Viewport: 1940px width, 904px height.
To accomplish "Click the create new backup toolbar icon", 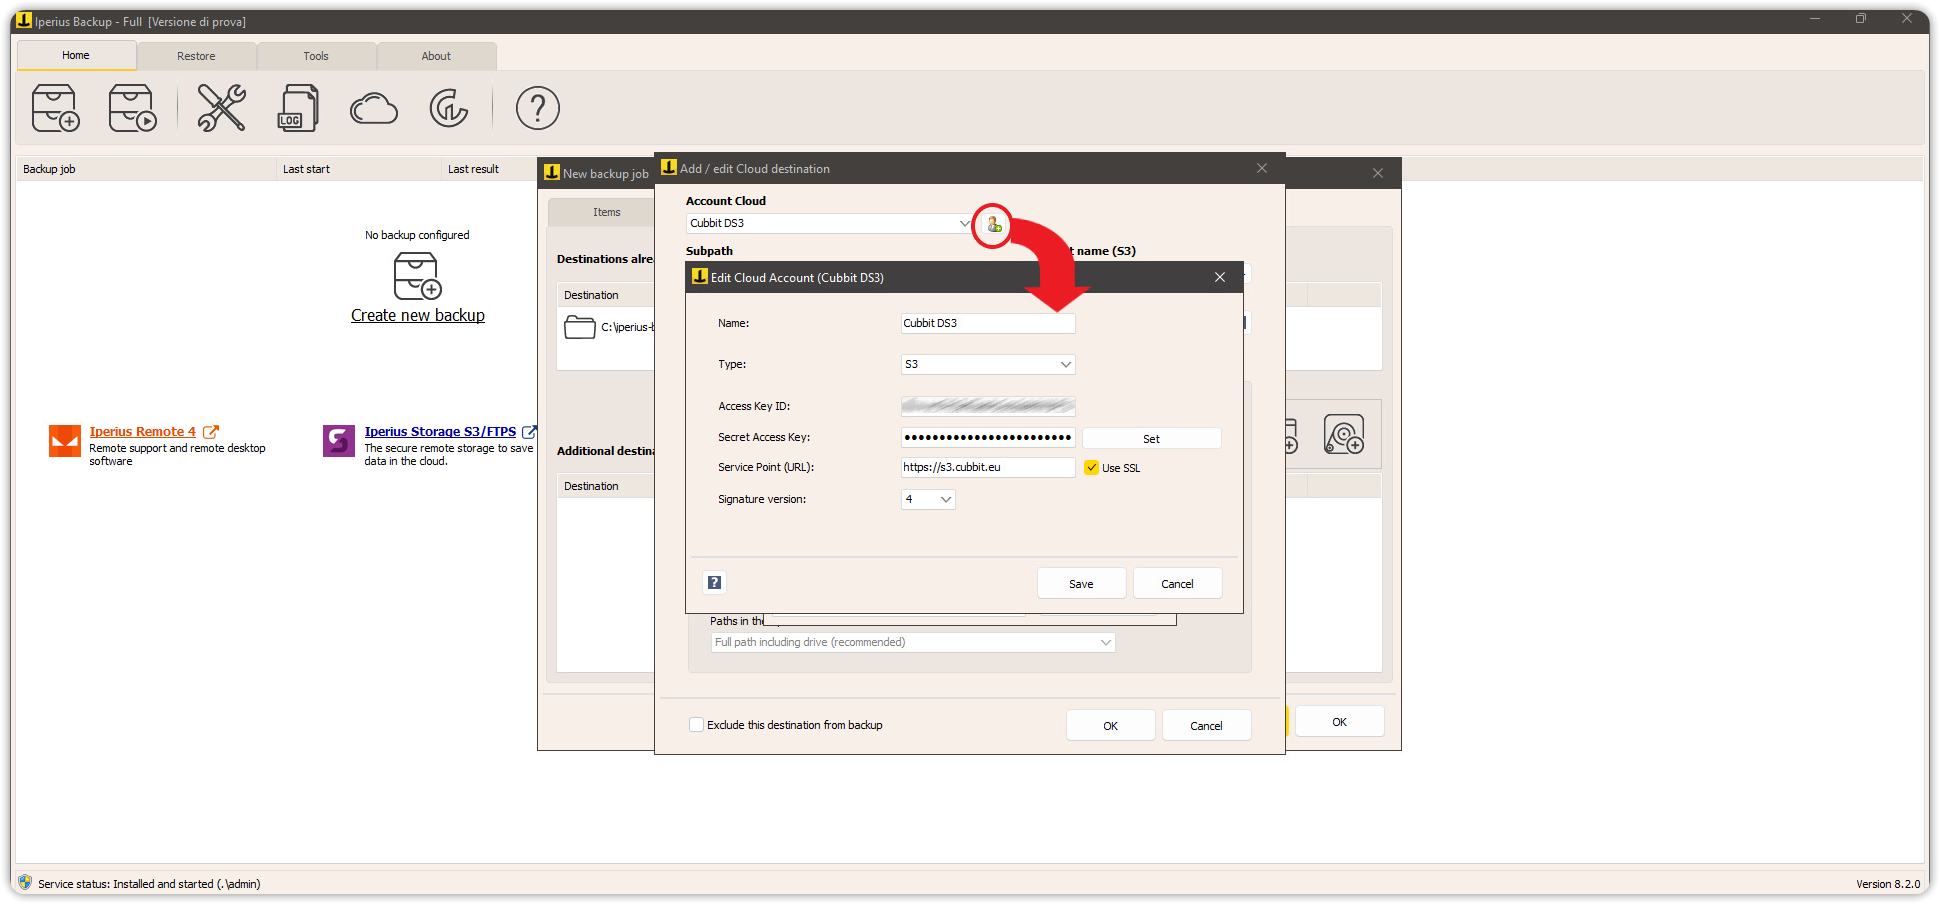I will point(55,108).
